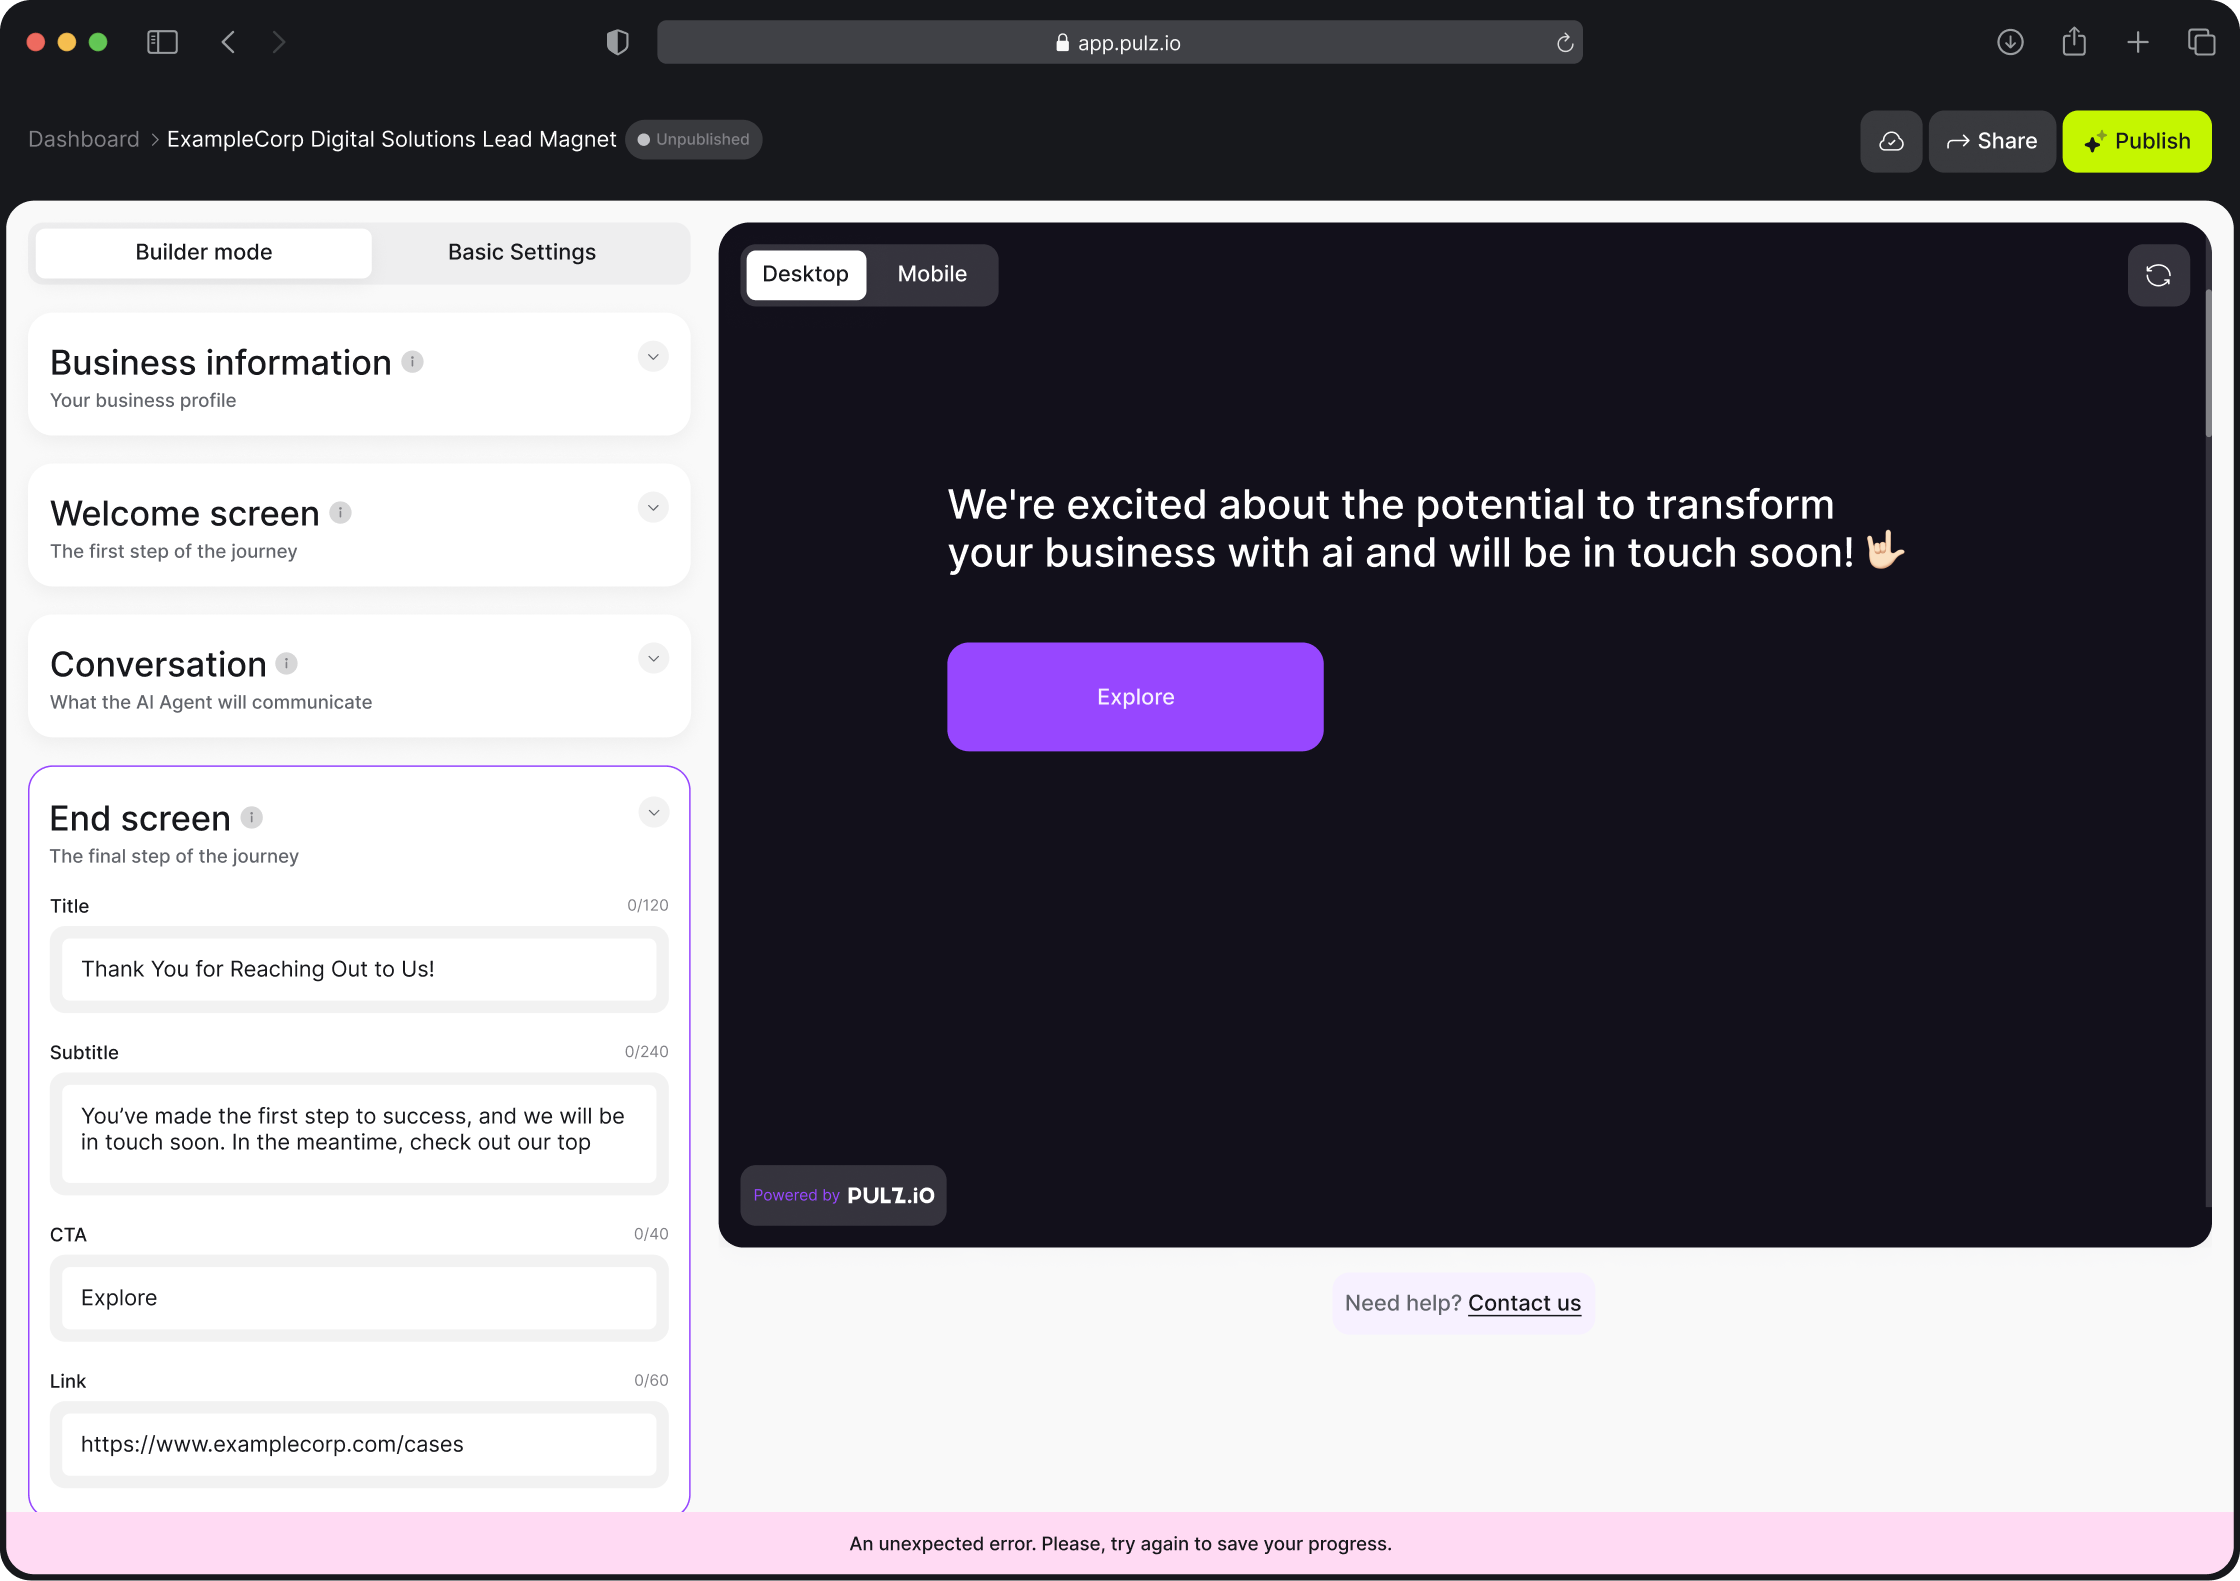Switch to Desktop preview mode
Image resolution: width=2240 pixels, height=1581 pixels.
click(x=803, y=274)
